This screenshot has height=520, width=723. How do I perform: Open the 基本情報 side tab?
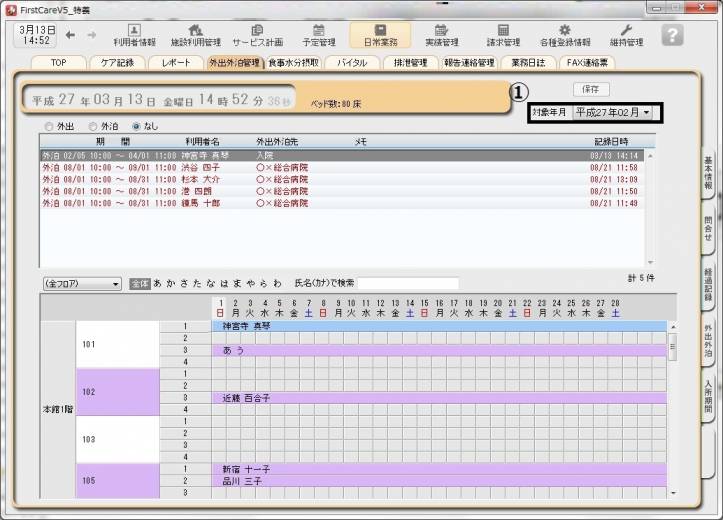click(x=708, y=175)
